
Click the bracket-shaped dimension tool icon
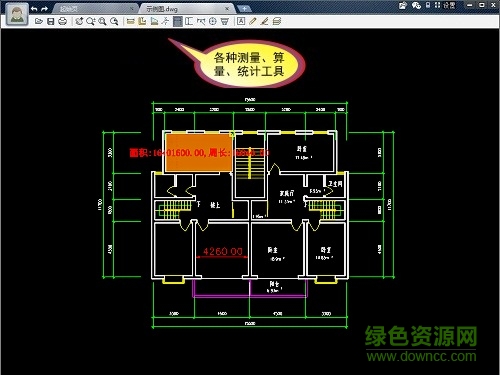(x=189, y=22)
